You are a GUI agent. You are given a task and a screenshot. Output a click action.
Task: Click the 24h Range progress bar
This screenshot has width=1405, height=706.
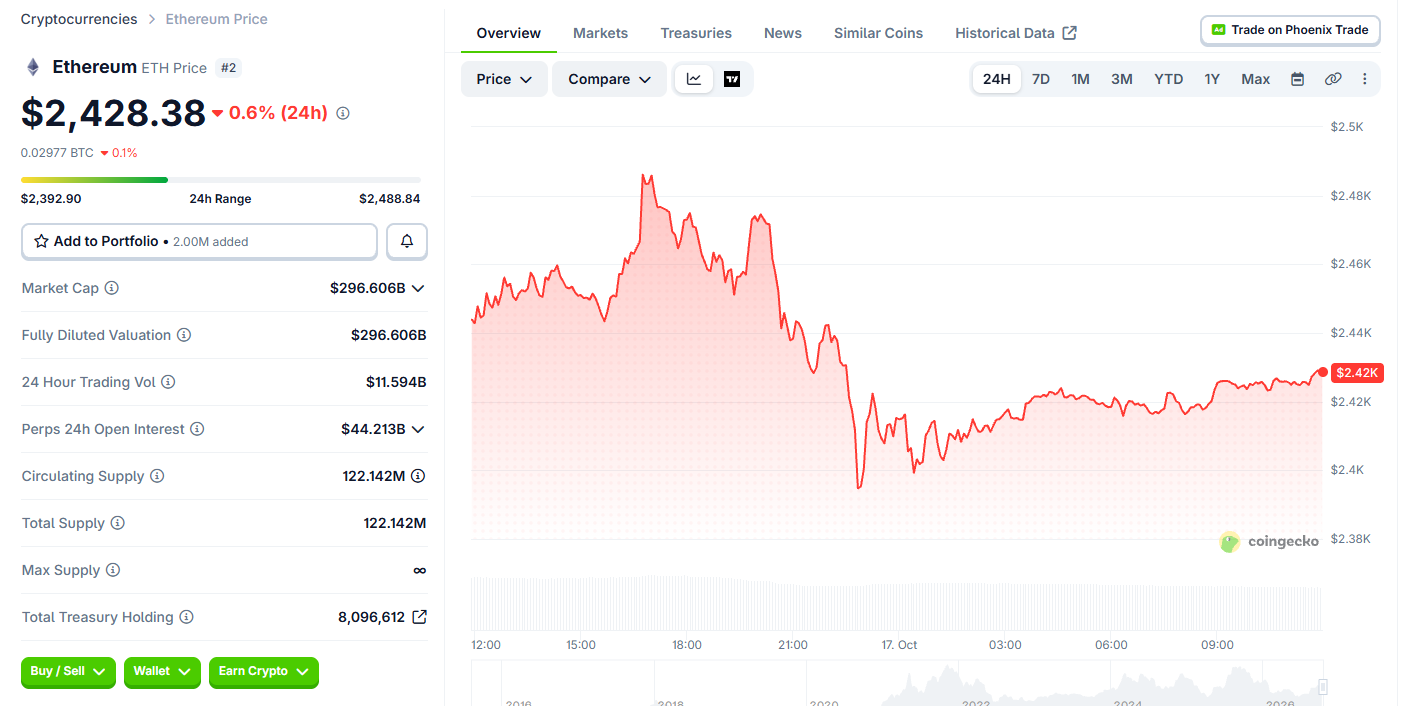(221, 180)
